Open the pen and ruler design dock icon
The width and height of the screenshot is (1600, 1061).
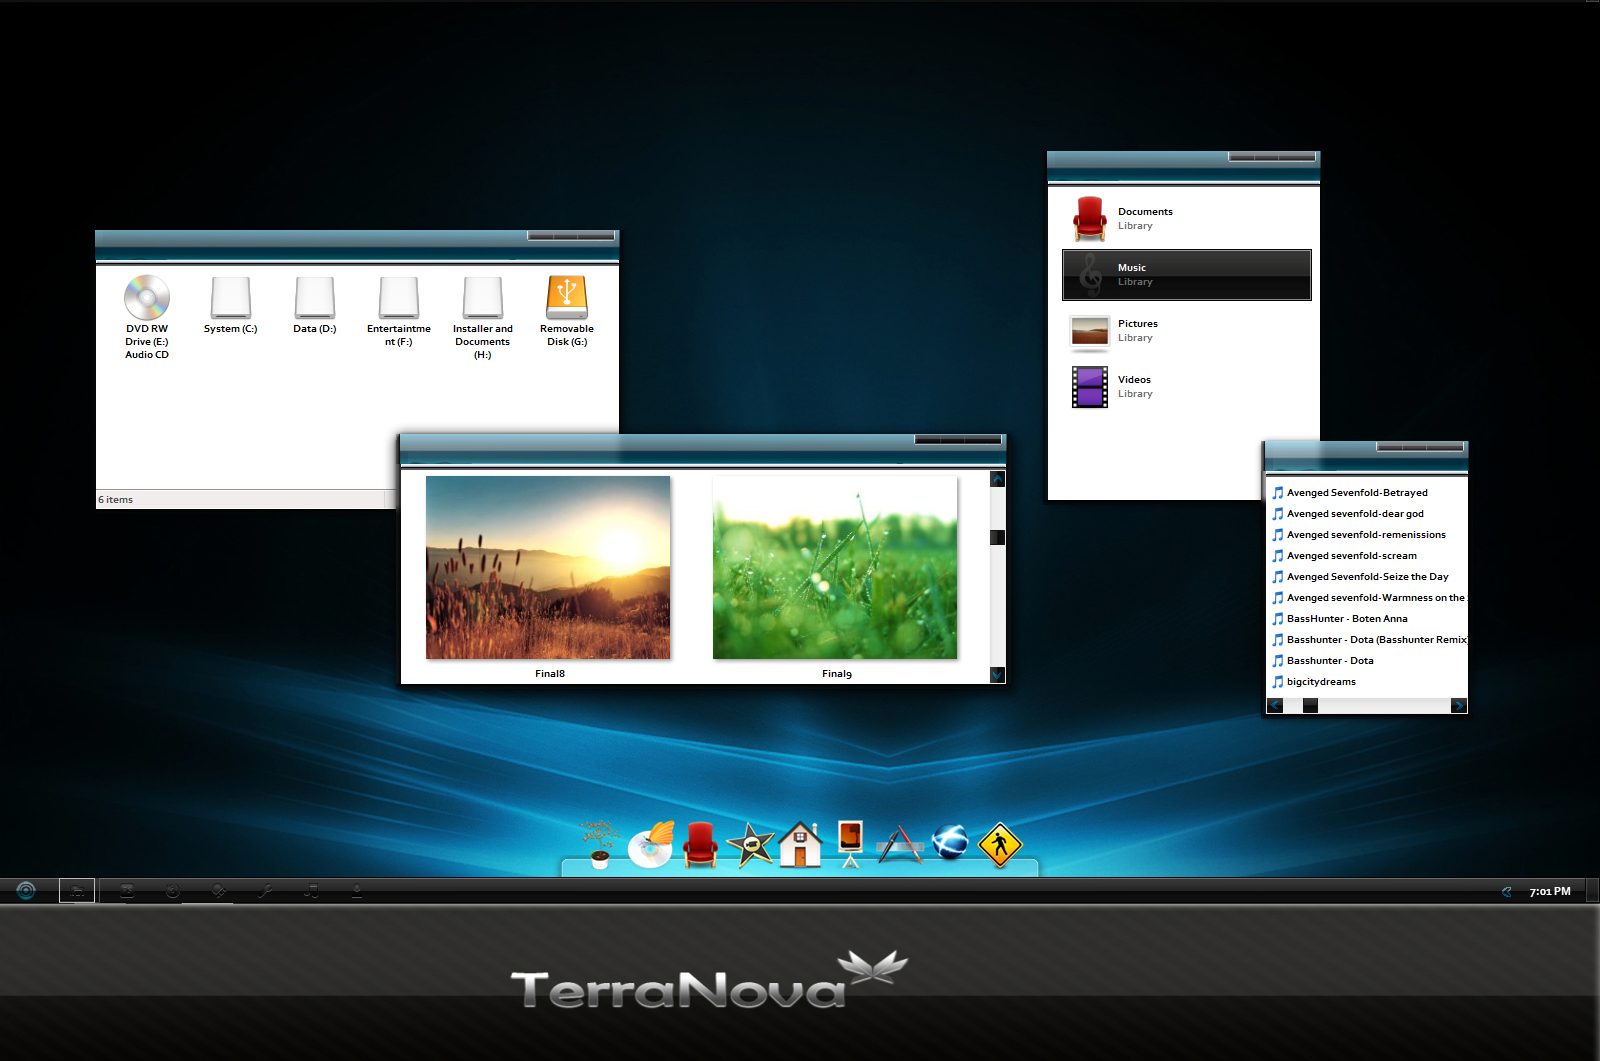point(899,843)
